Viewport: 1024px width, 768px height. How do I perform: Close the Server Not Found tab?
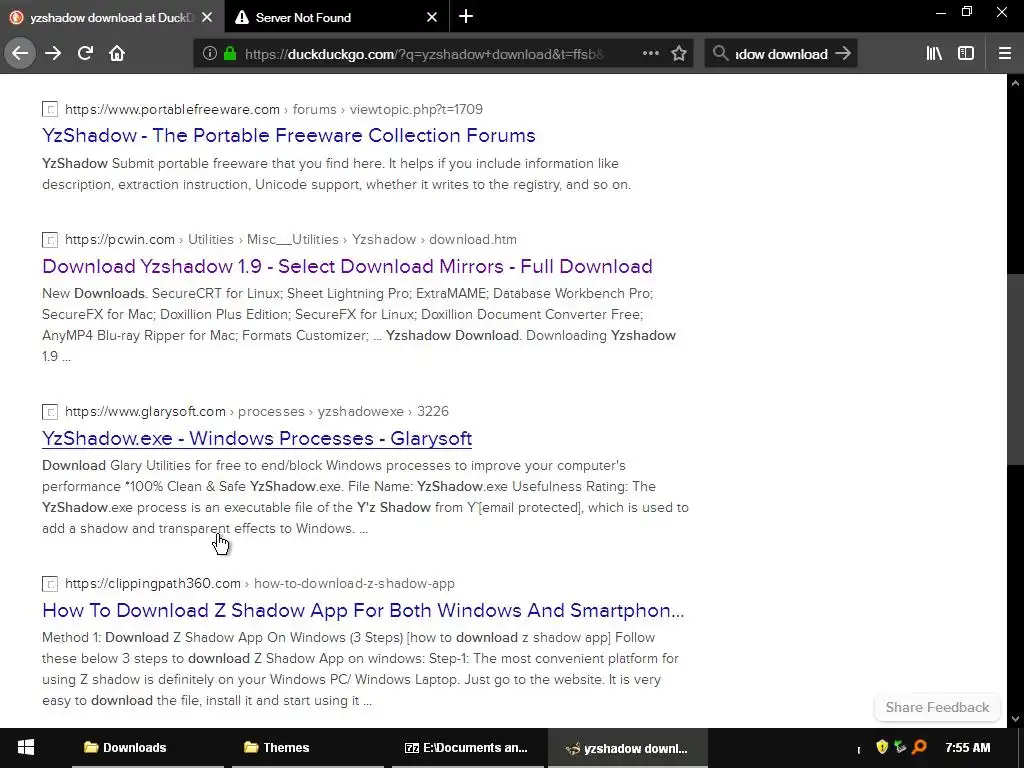tap(432, 18)
